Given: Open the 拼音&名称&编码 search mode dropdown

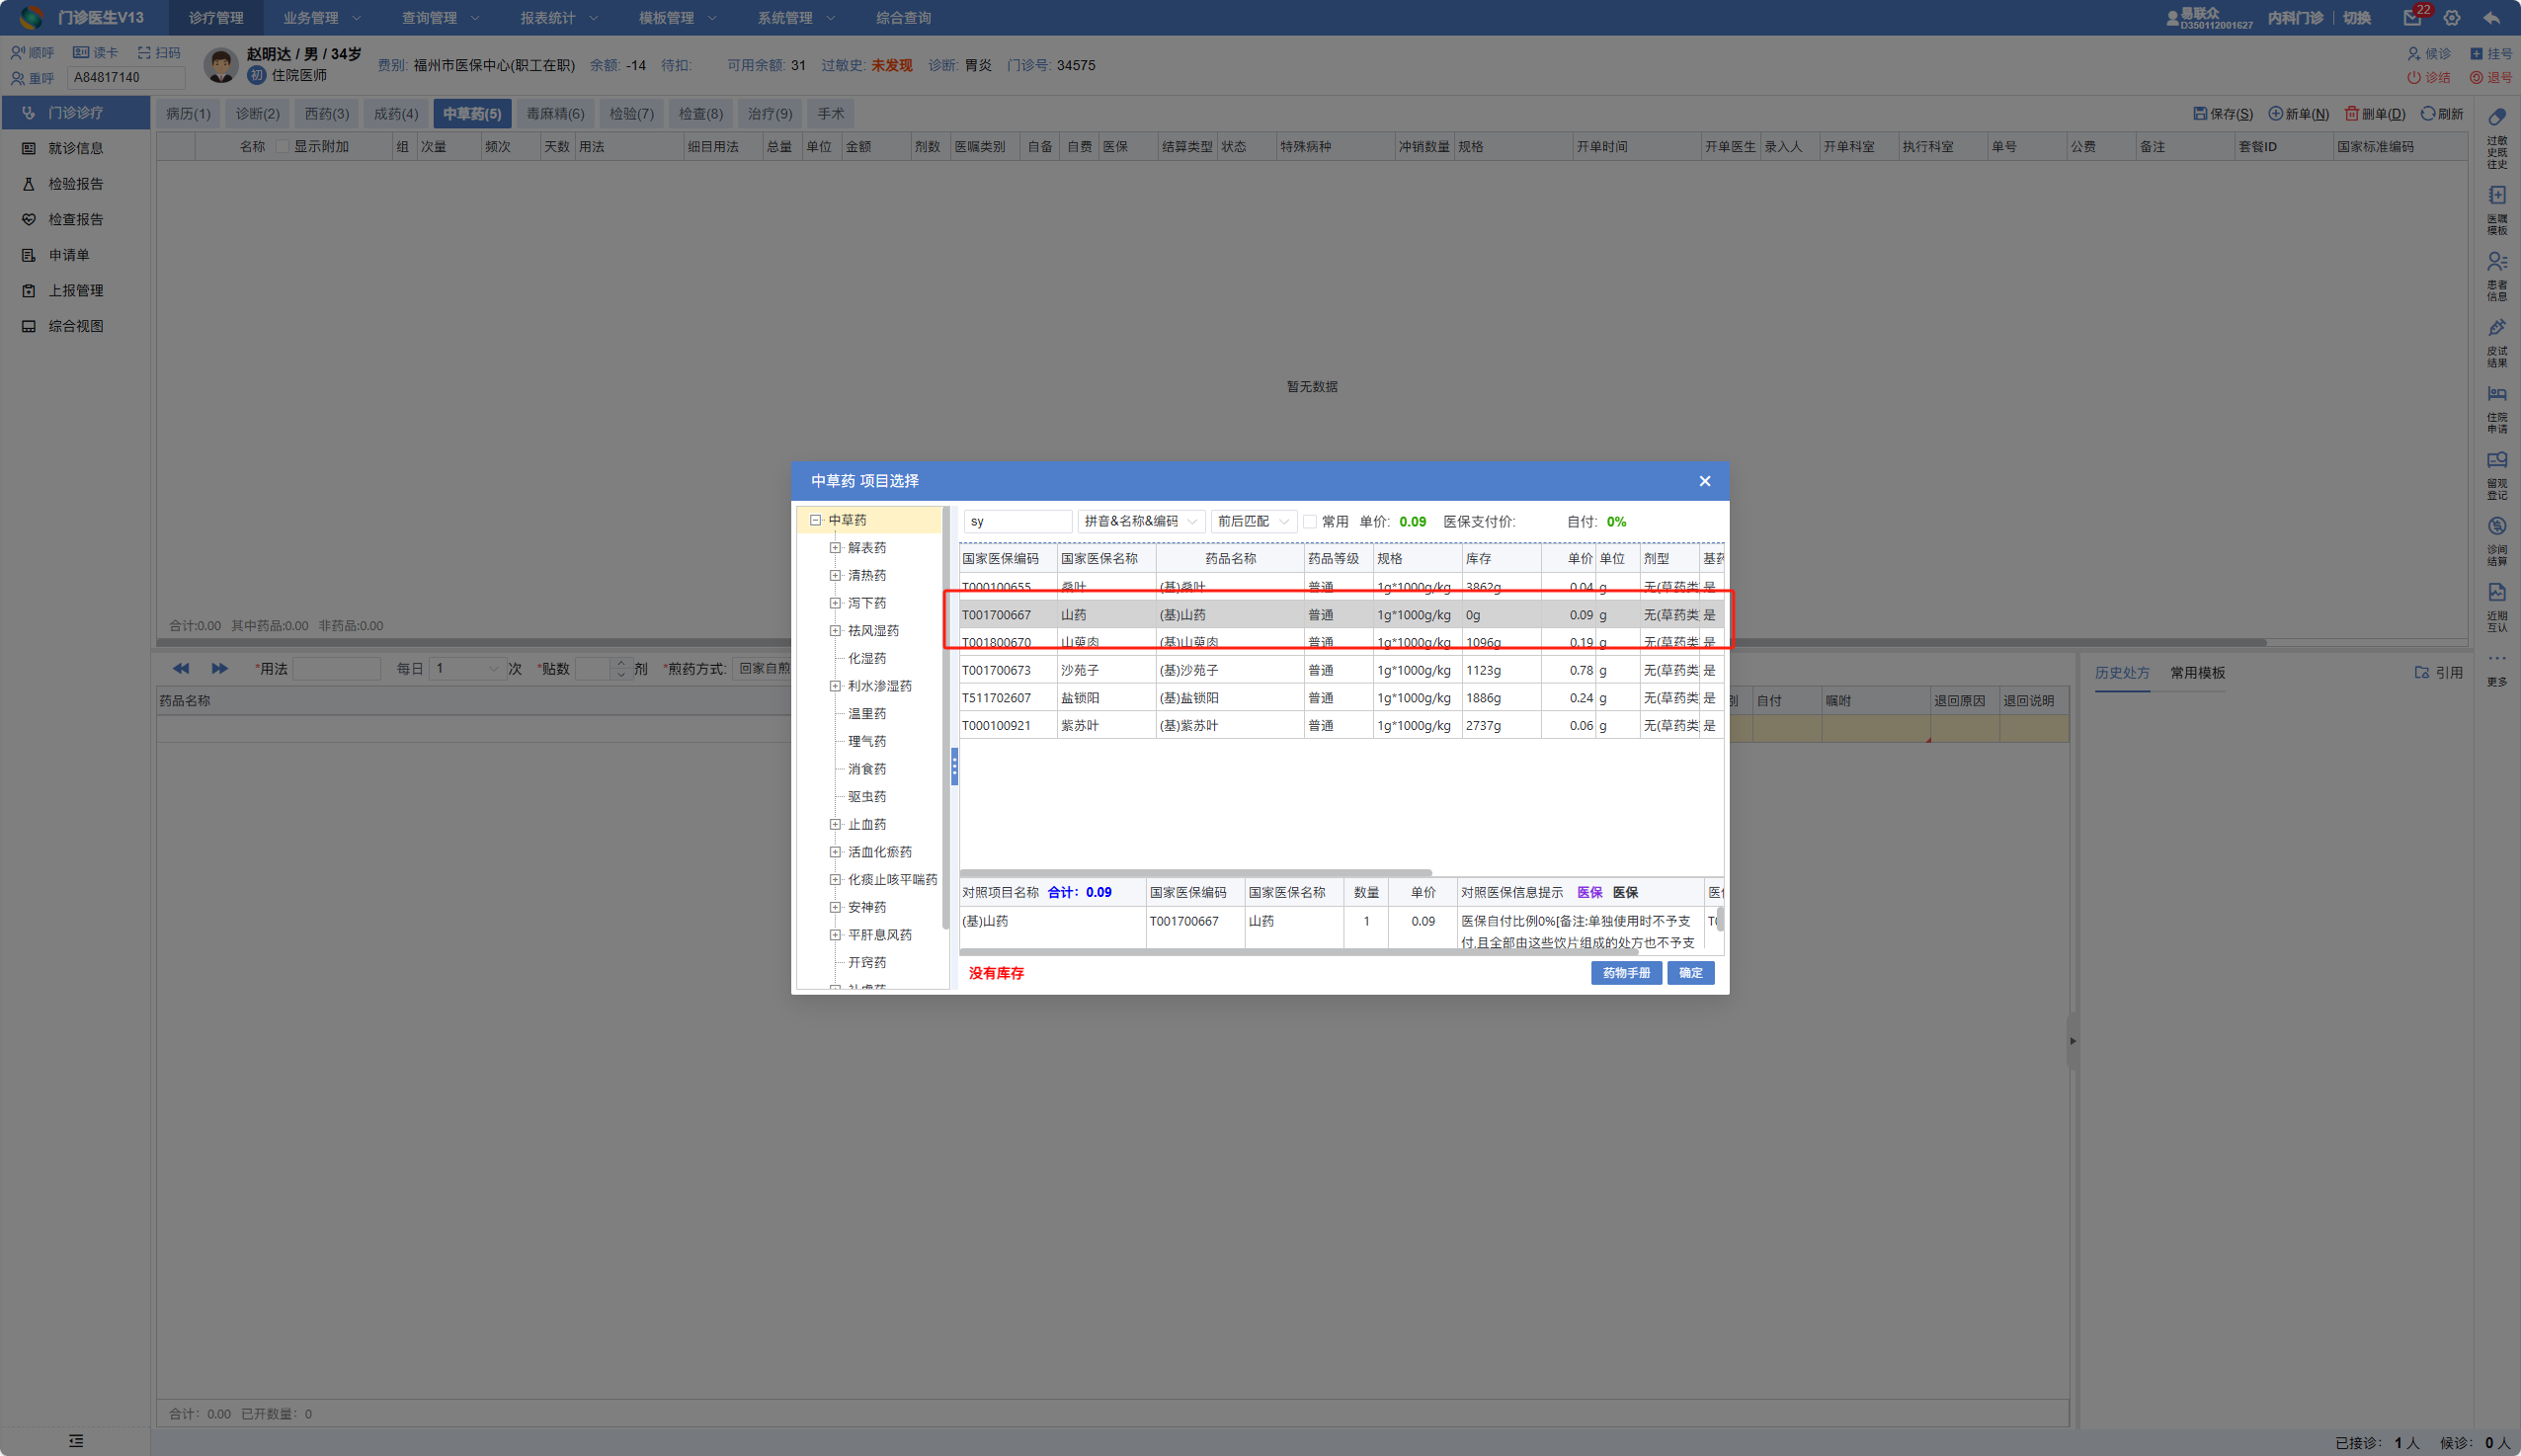Looking at the screenshot, I should [1140, 522].
